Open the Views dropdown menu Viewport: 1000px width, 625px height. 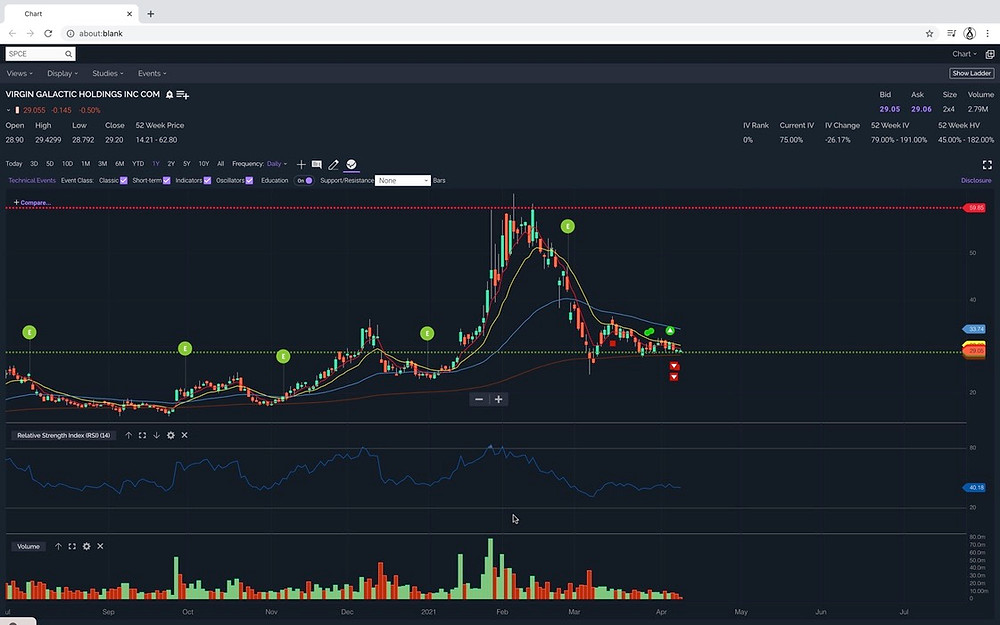19,73
